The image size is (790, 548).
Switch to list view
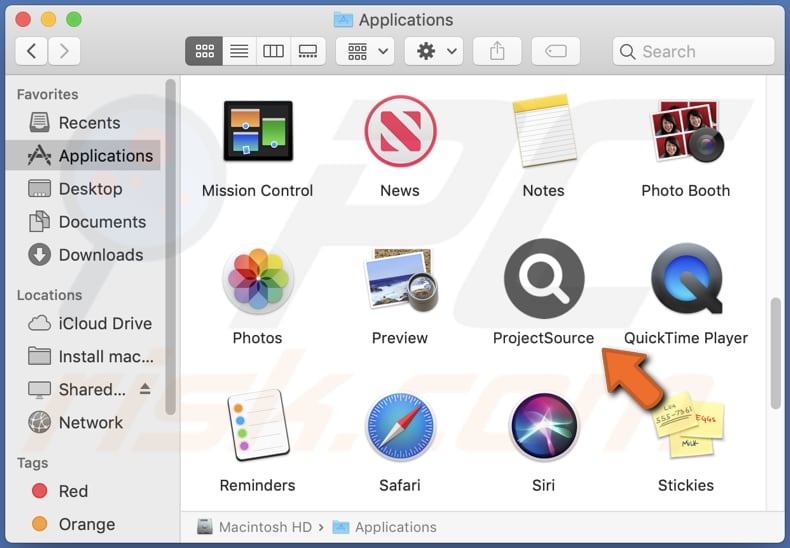click(x=239, y=51)
